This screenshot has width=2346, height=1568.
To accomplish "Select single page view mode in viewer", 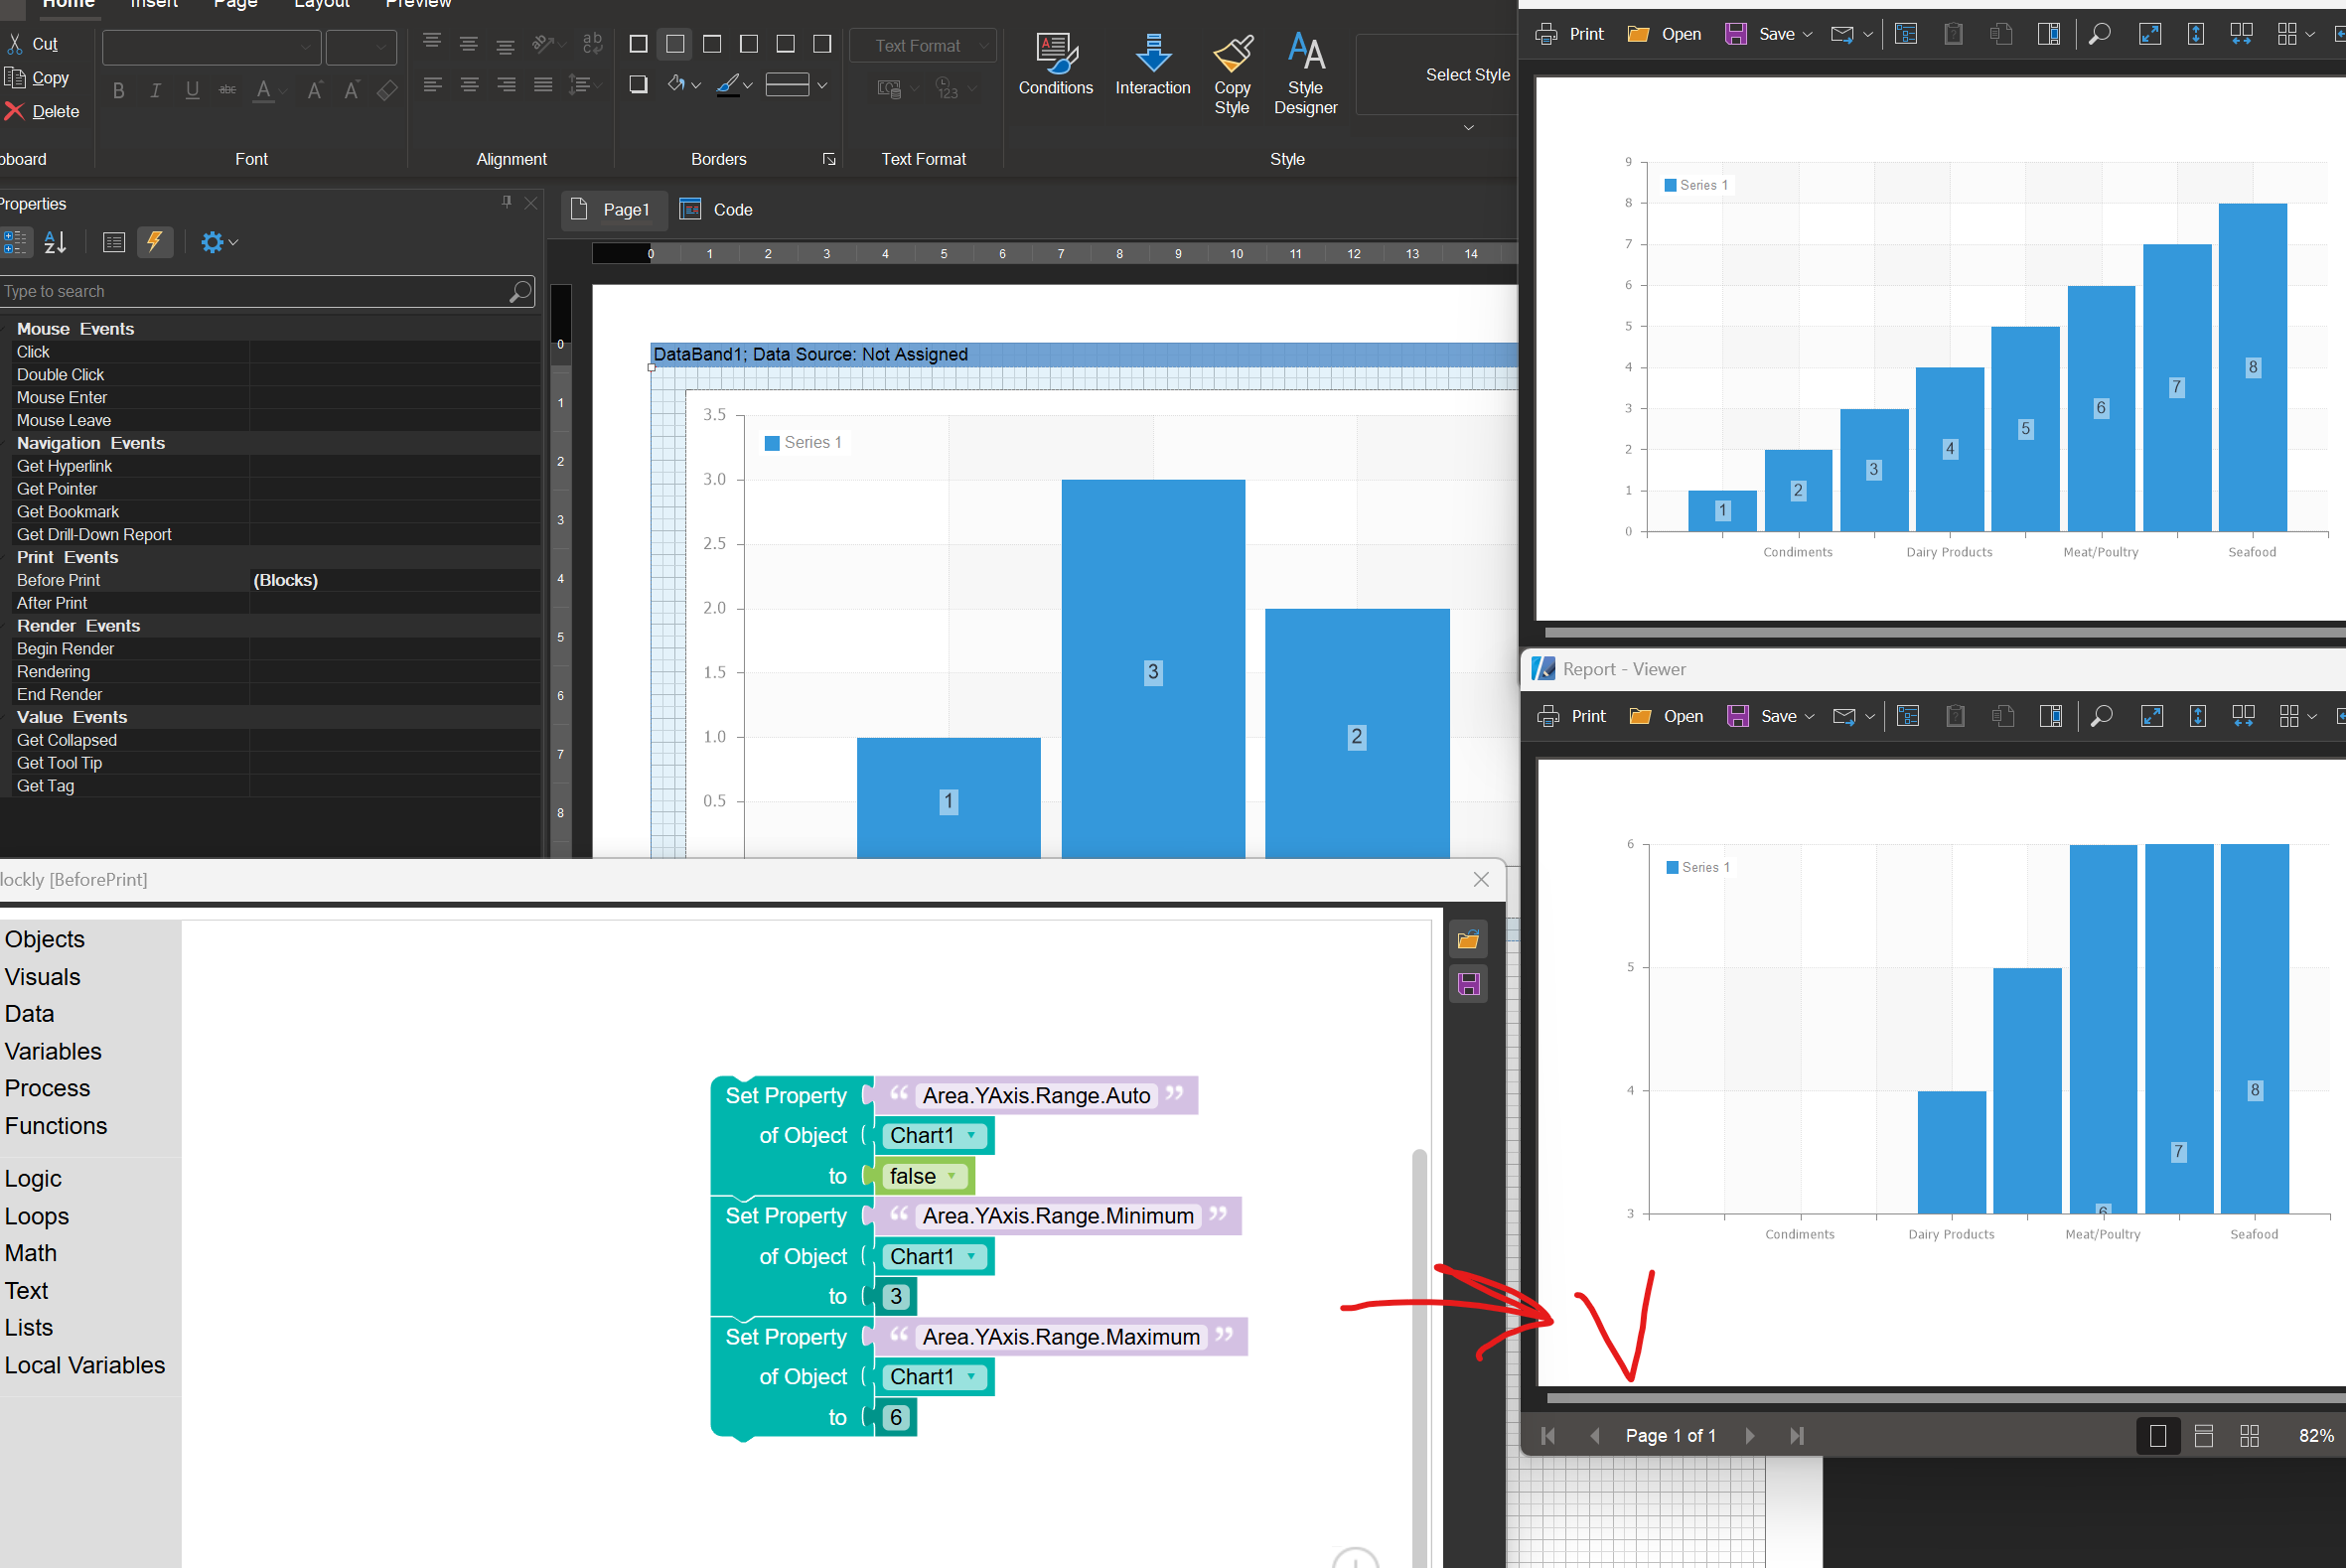I will [2157, 1436].
